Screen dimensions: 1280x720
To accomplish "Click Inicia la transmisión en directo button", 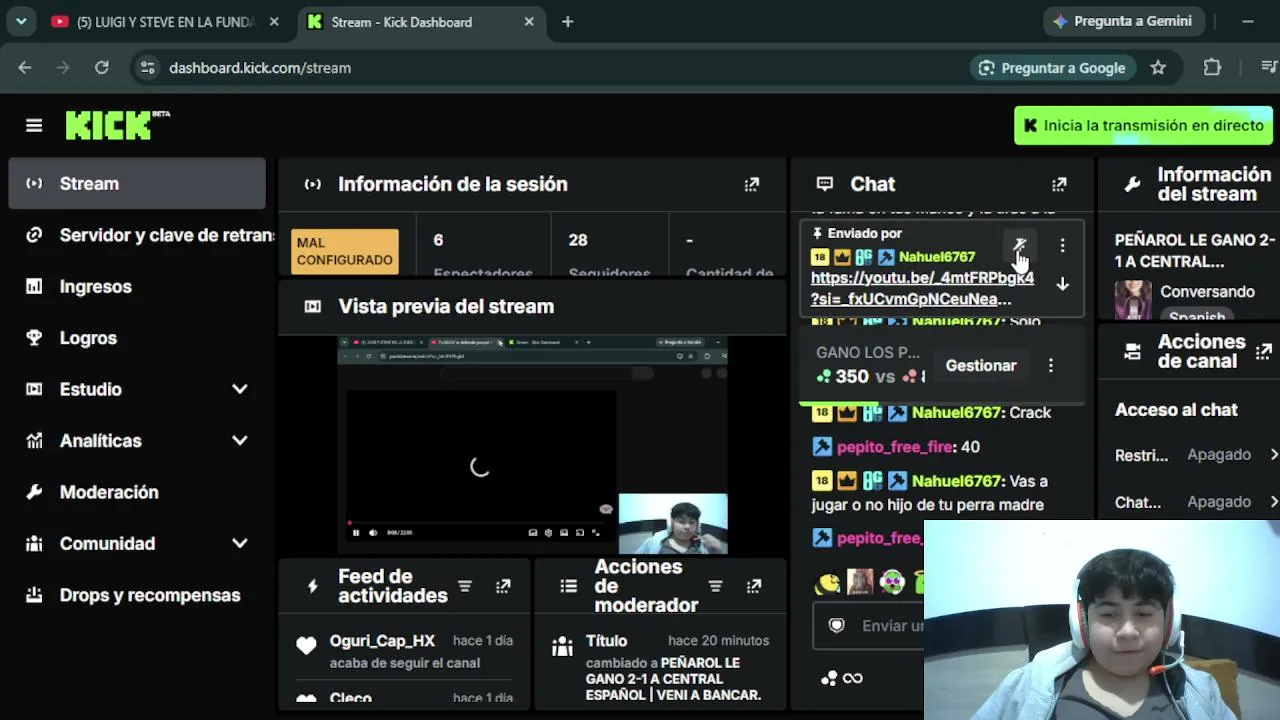I will tap(1143, 126).
